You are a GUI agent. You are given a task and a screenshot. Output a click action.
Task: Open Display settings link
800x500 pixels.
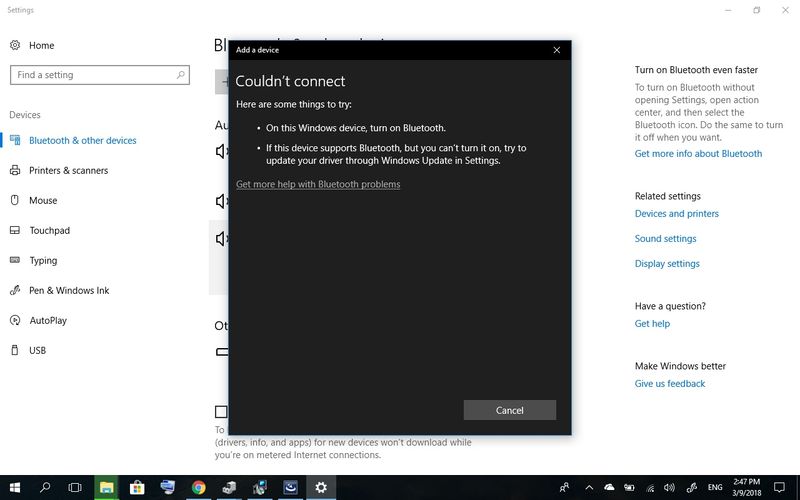pos(667,264)
